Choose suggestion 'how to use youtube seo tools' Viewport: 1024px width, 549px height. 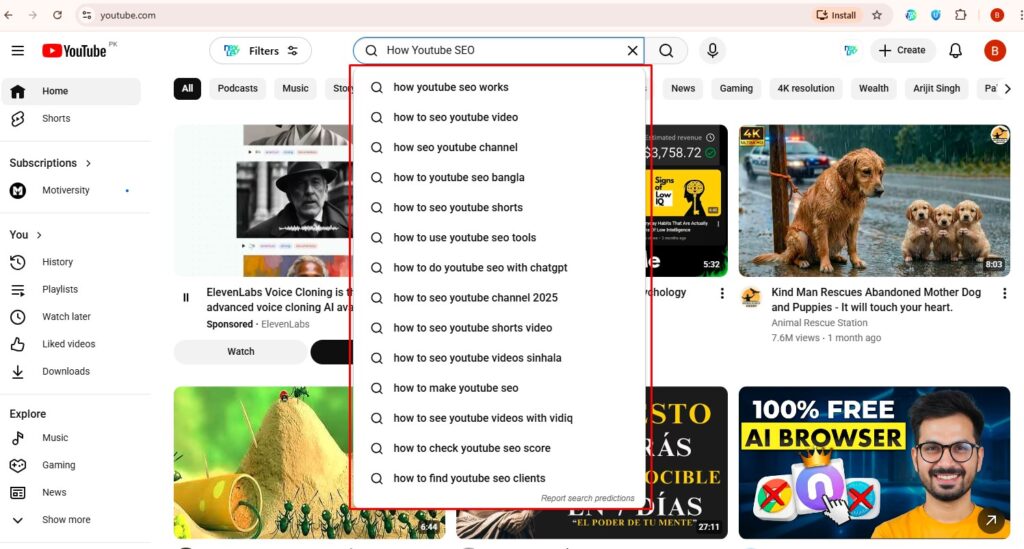tap(499, 238)
